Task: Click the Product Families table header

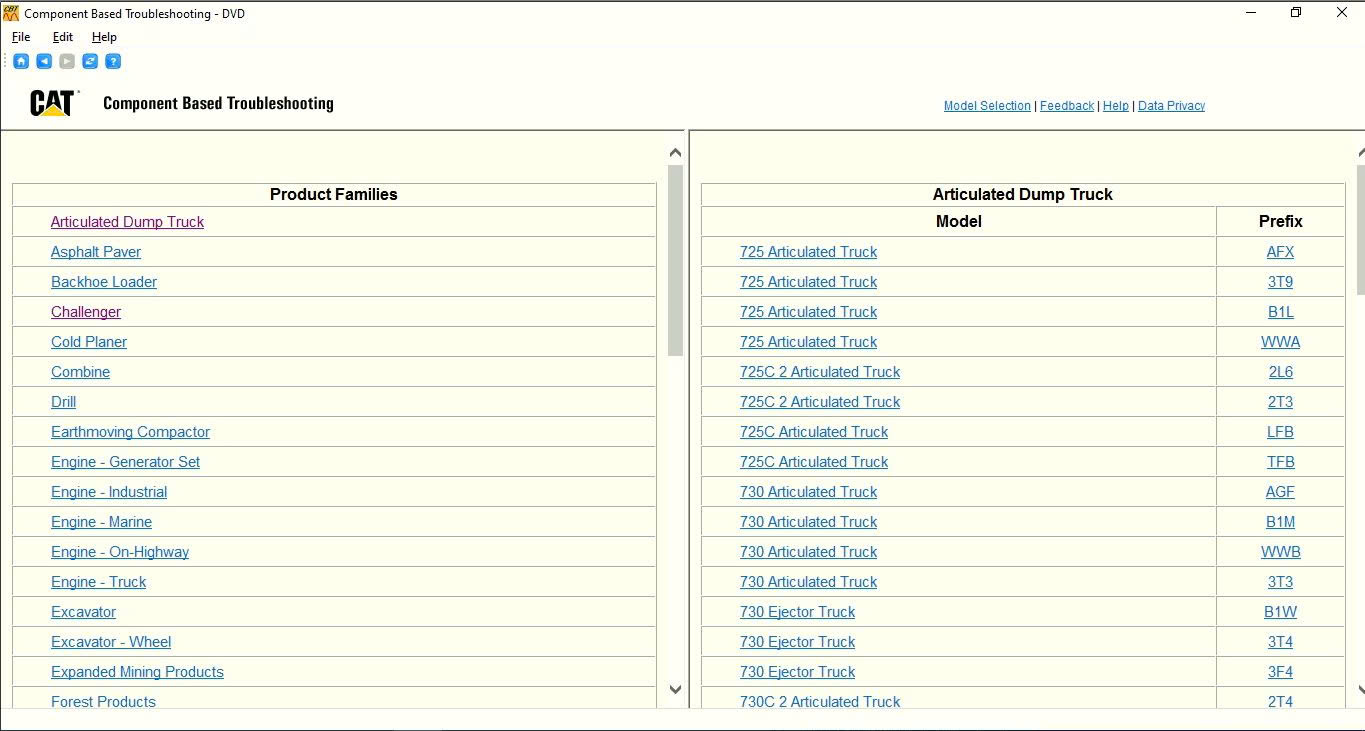Action: coord(334,195)
